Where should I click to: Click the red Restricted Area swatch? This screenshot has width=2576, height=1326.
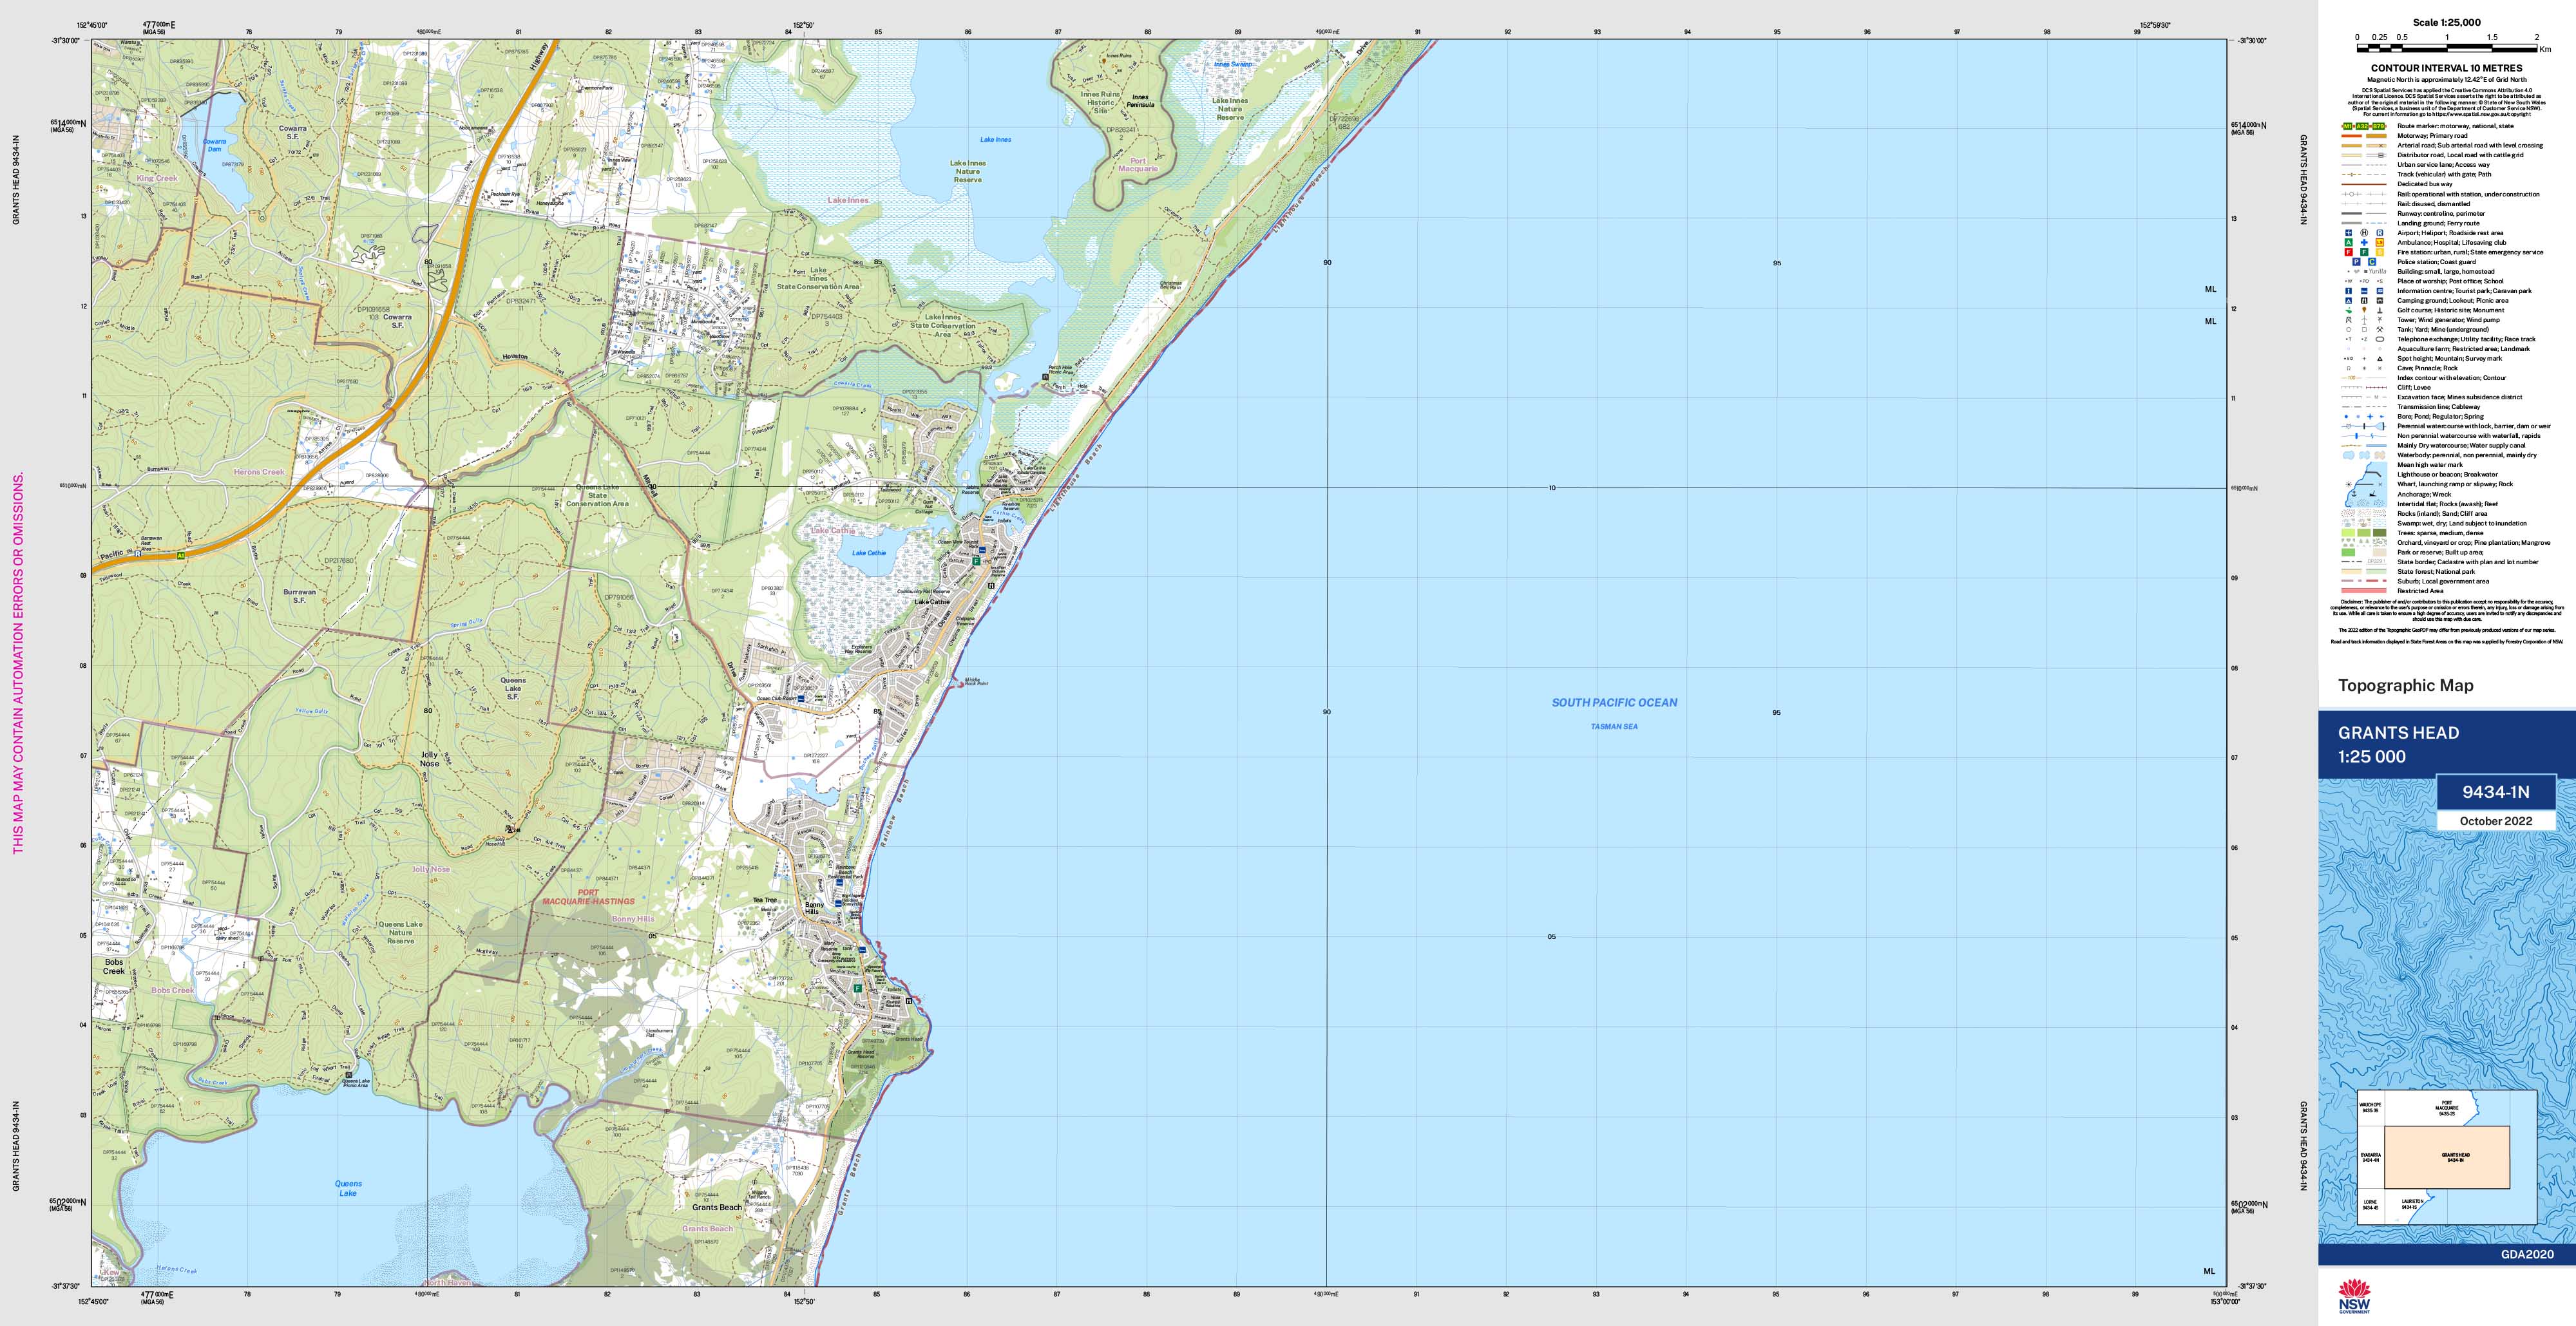pos(2364,591)
